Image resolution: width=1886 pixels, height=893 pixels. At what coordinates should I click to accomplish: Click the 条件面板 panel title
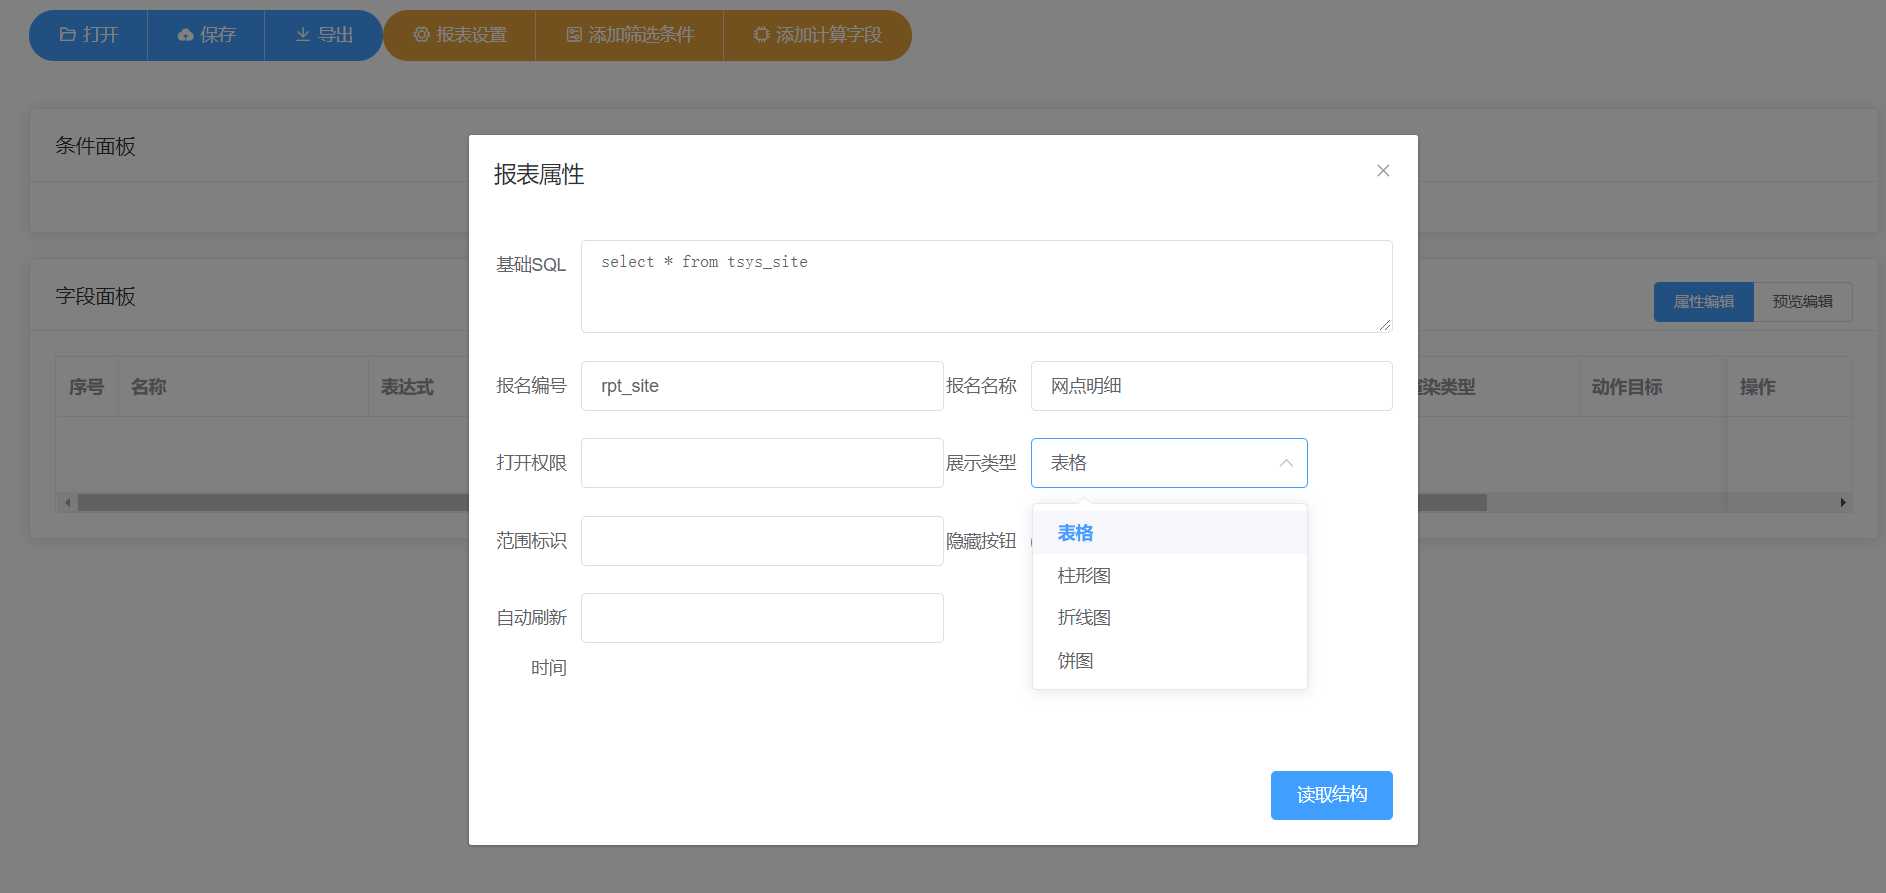pyautogui.click(x=95, y=146)
